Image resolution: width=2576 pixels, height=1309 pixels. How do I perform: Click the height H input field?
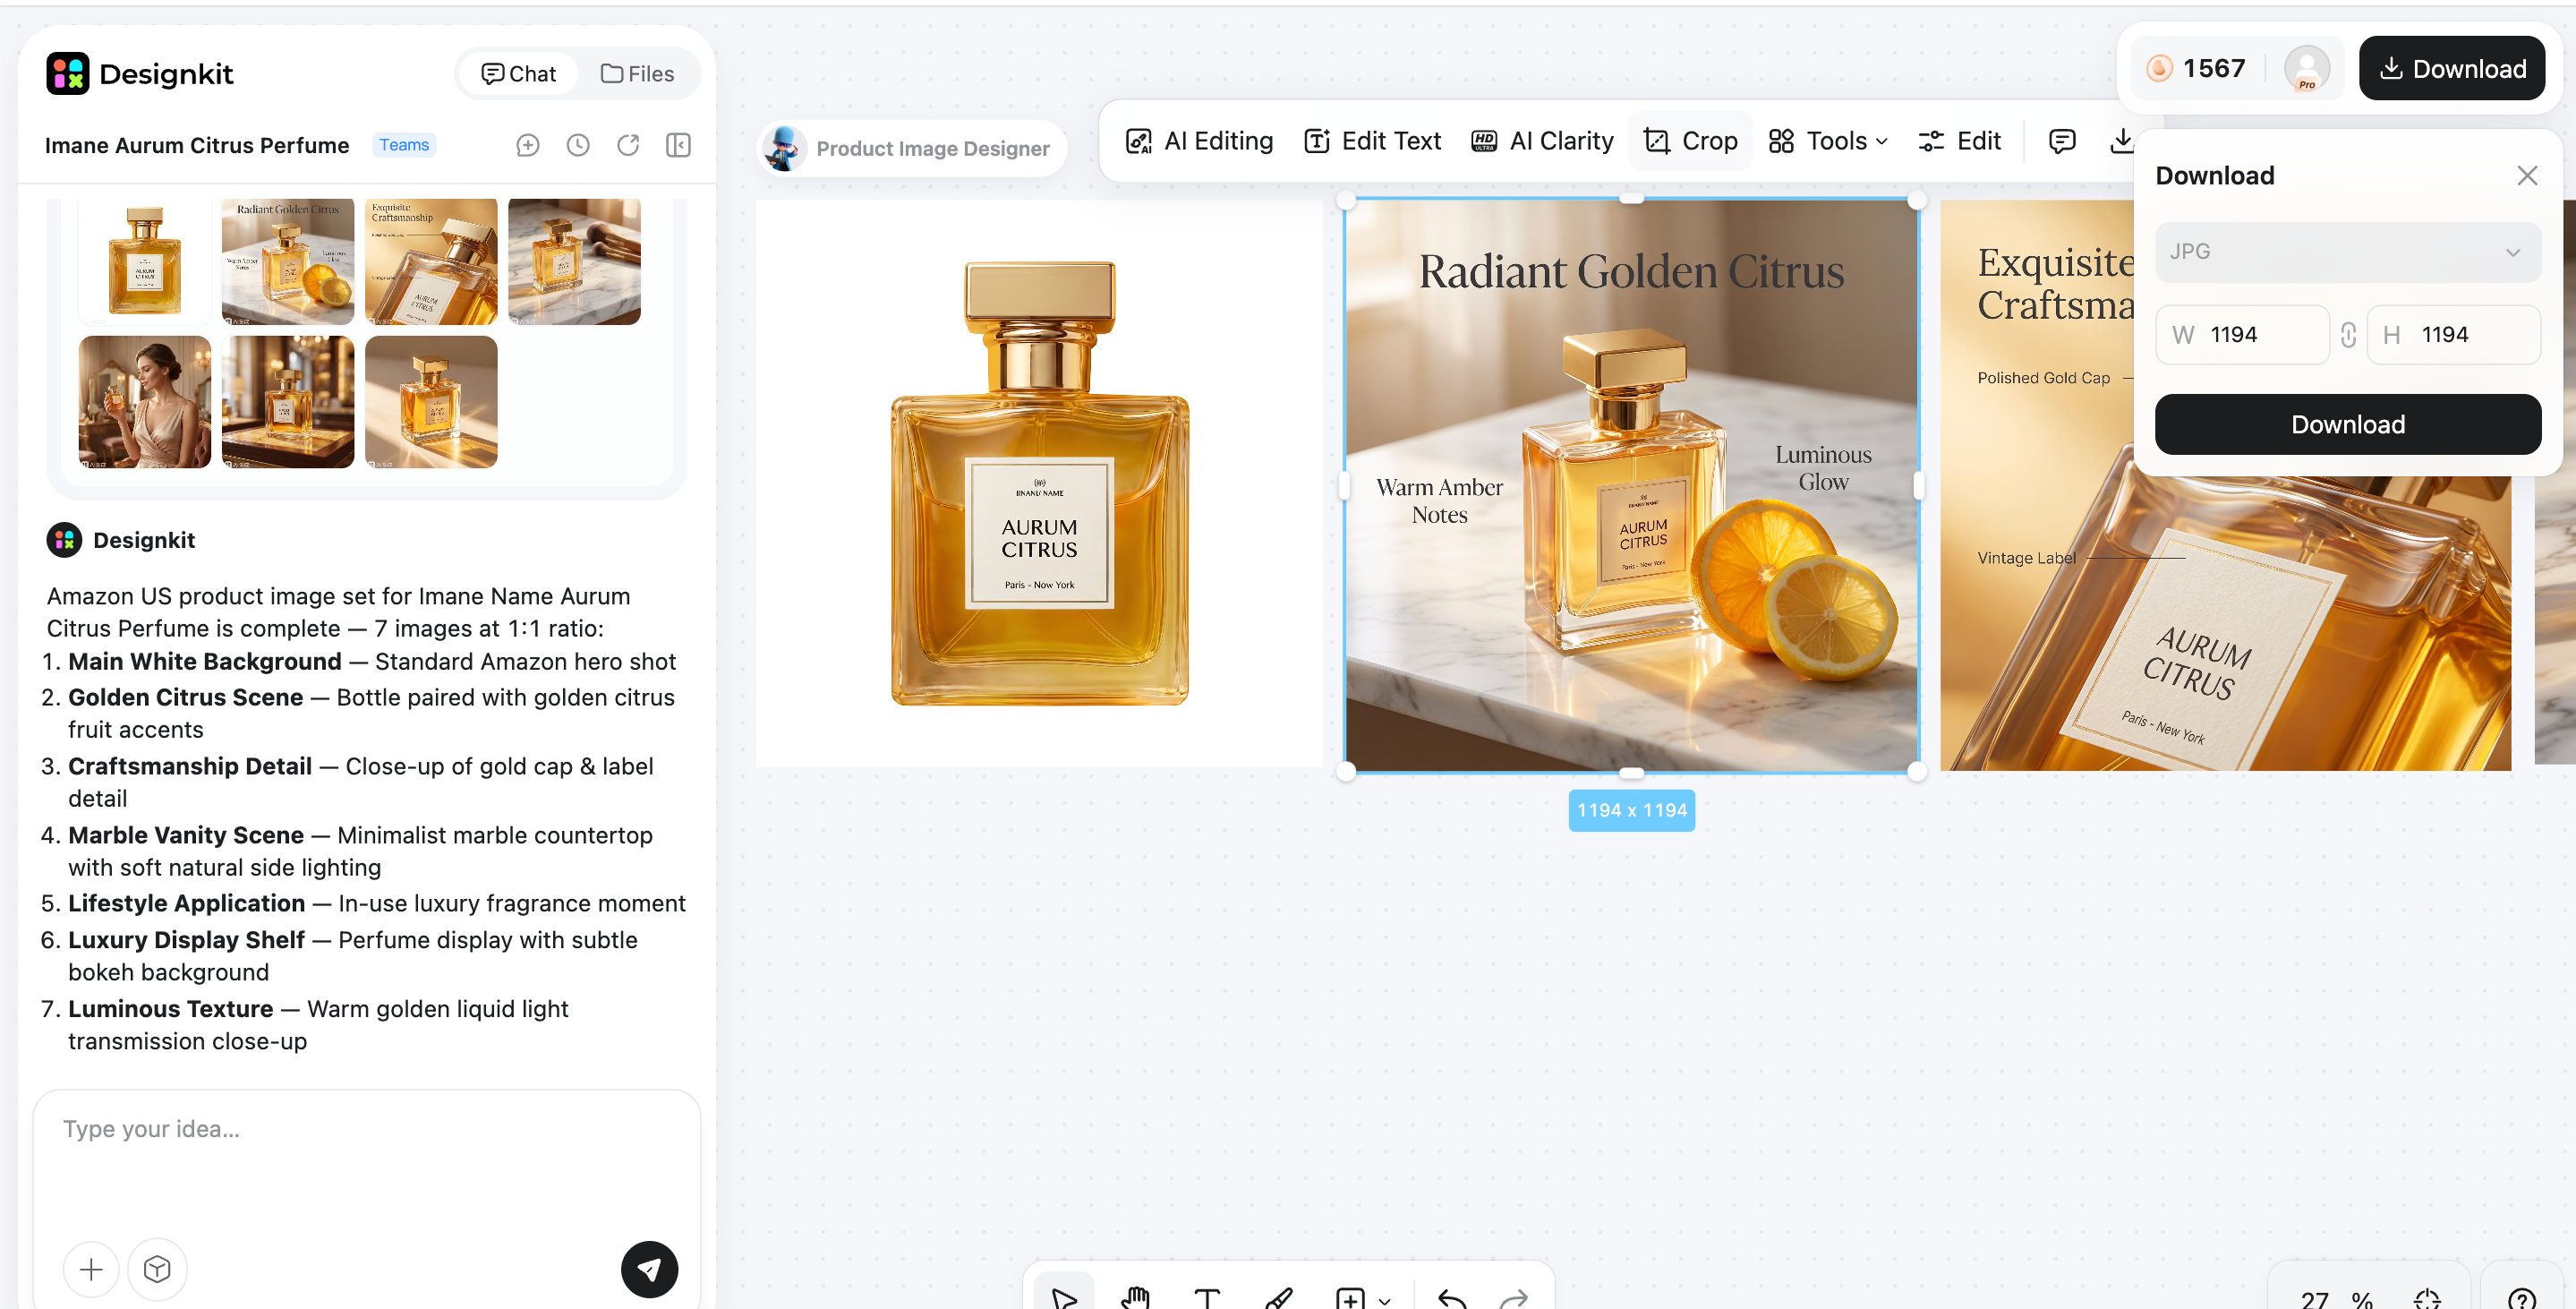pos(2453,335)
